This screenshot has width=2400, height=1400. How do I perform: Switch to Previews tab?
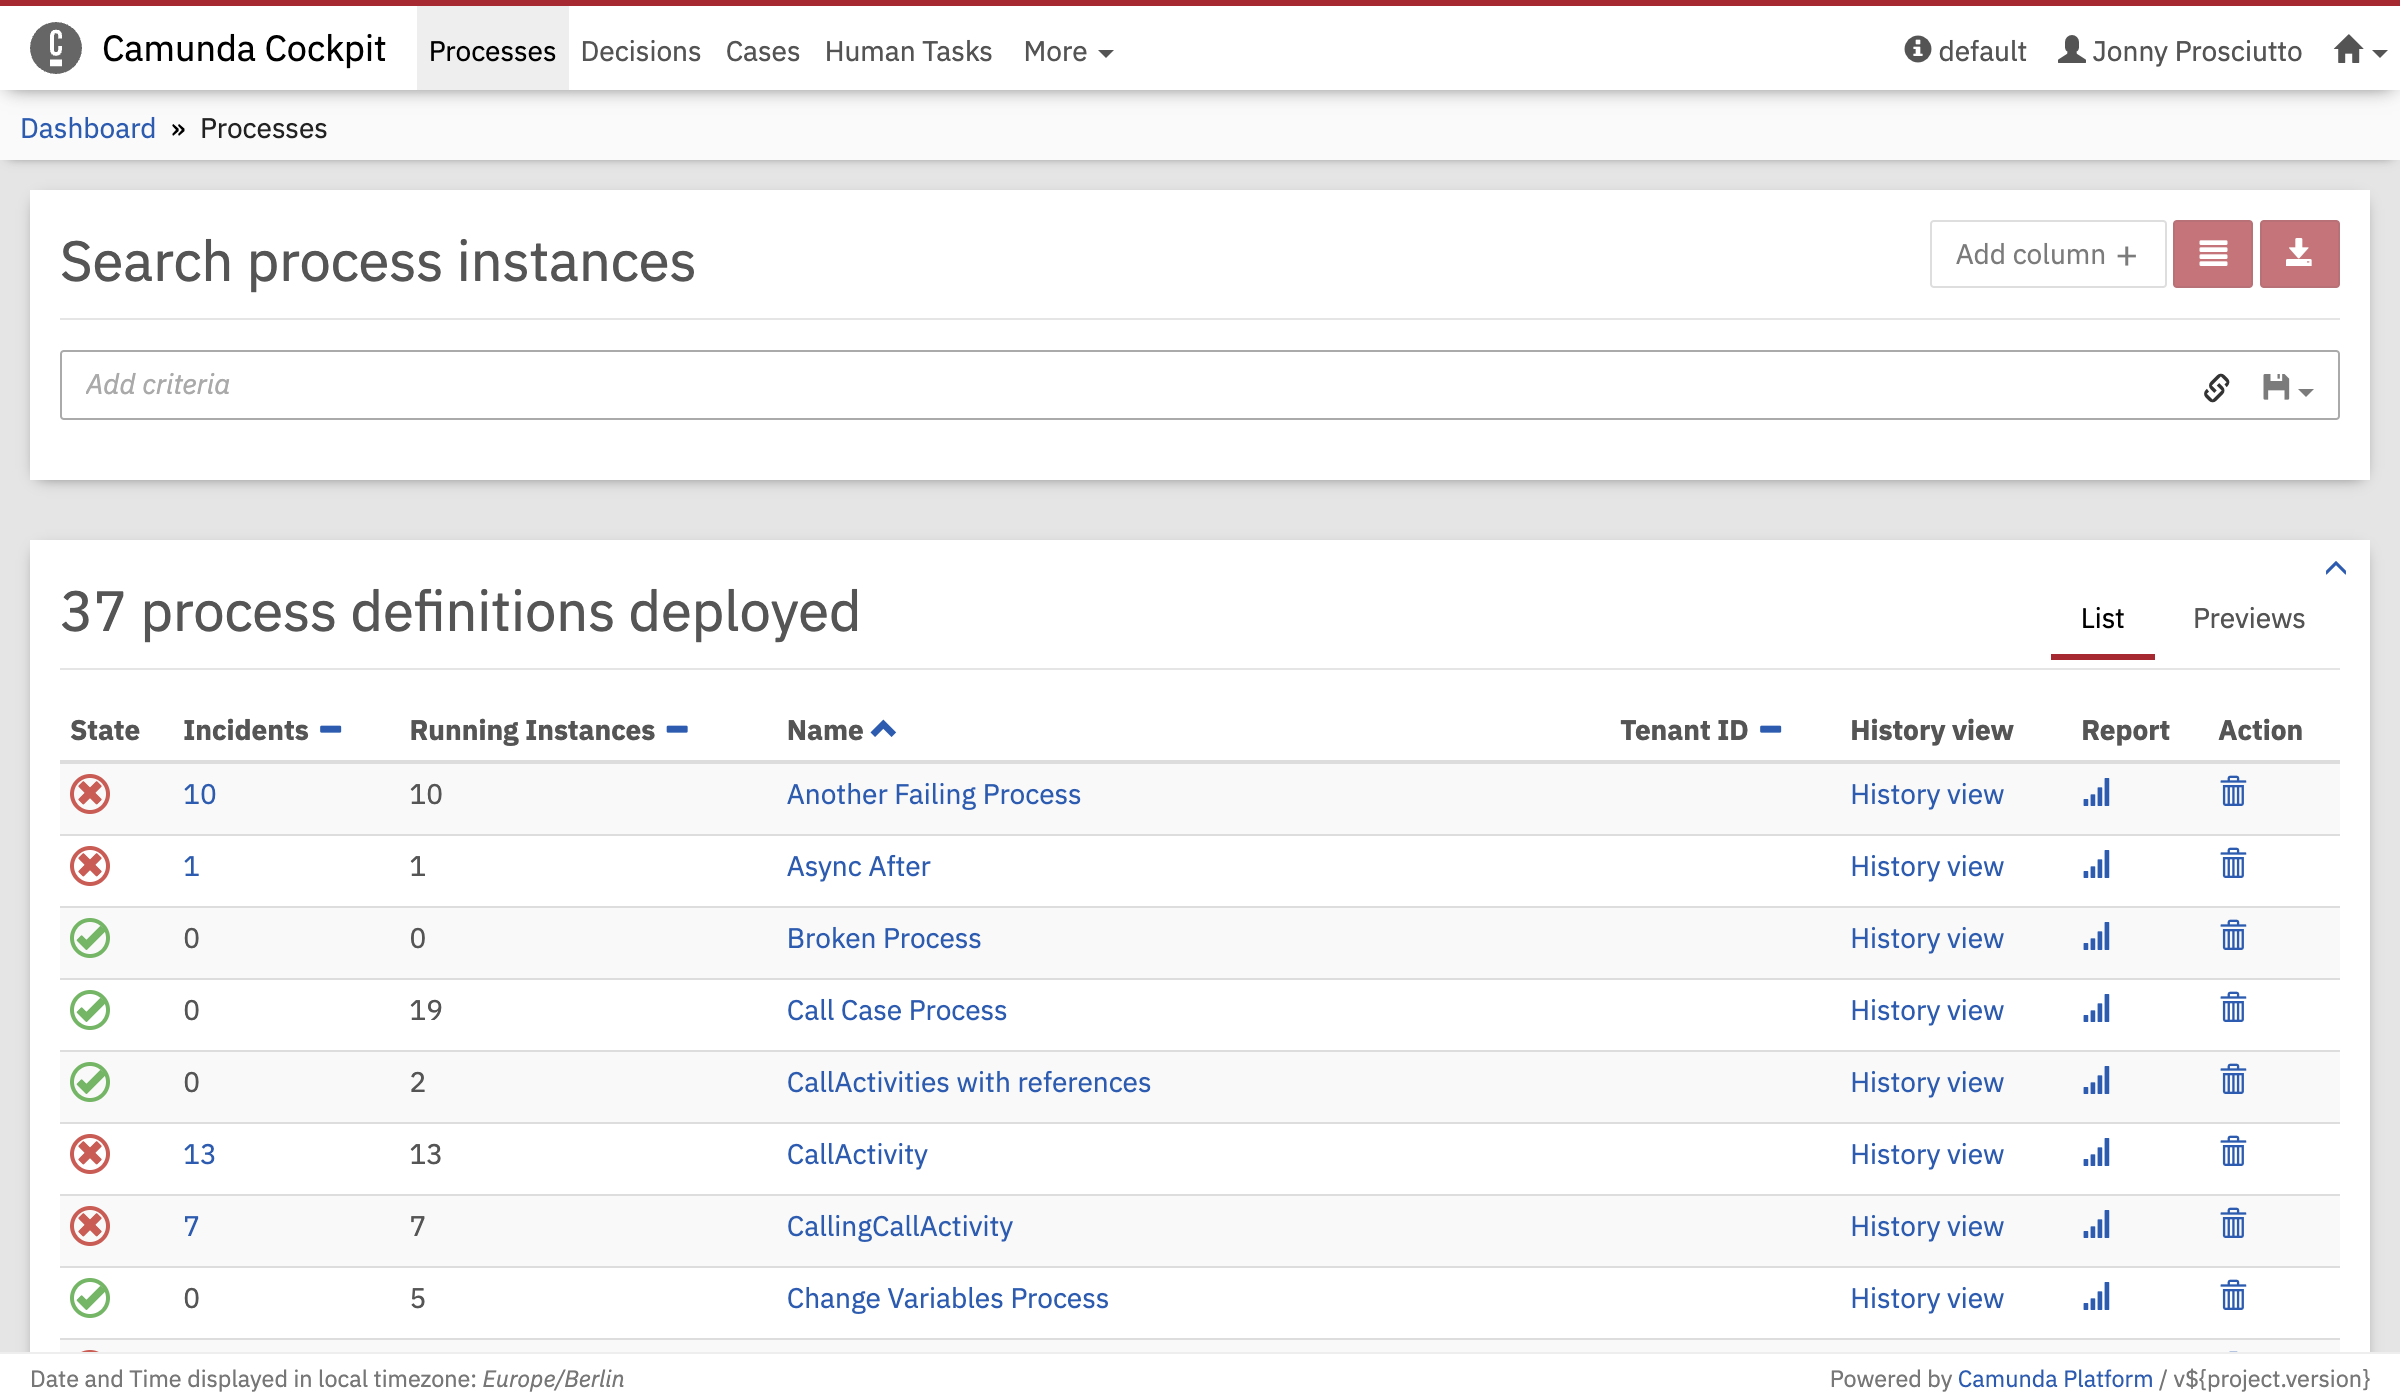(x=2248, y=619)
